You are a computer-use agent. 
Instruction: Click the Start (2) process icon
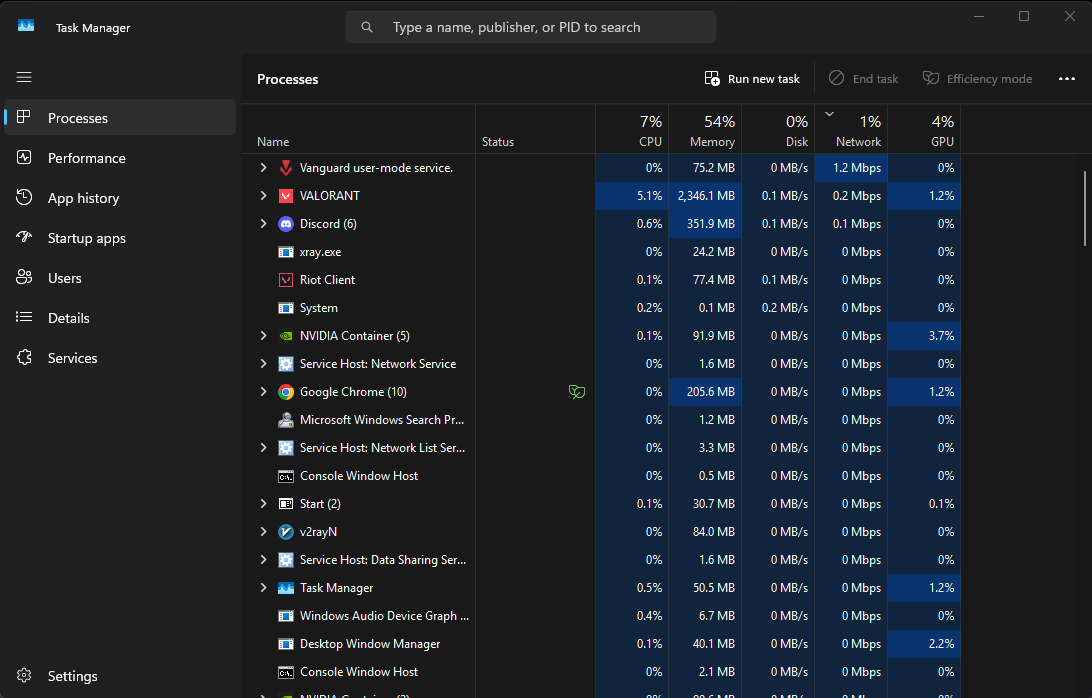click(x=286, y=504)
